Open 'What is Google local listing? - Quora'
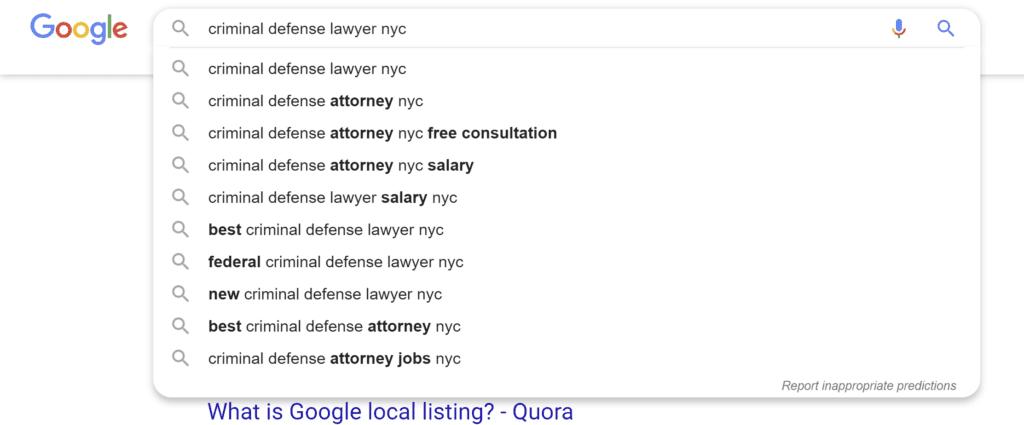The width and height of the screenshot is (1024, 425). tap(390, 411)
